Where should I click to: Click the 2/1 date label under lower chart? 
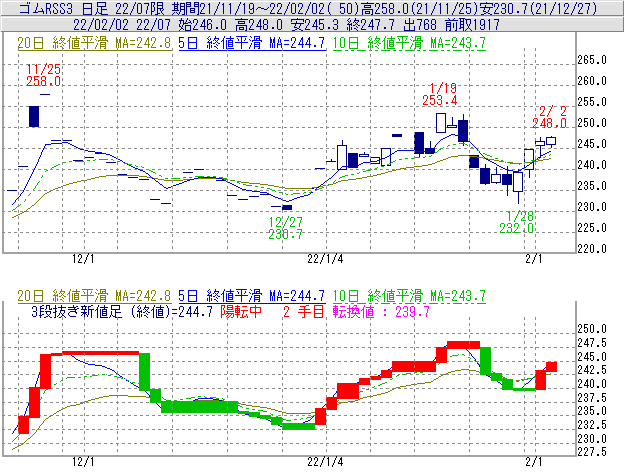534,462
